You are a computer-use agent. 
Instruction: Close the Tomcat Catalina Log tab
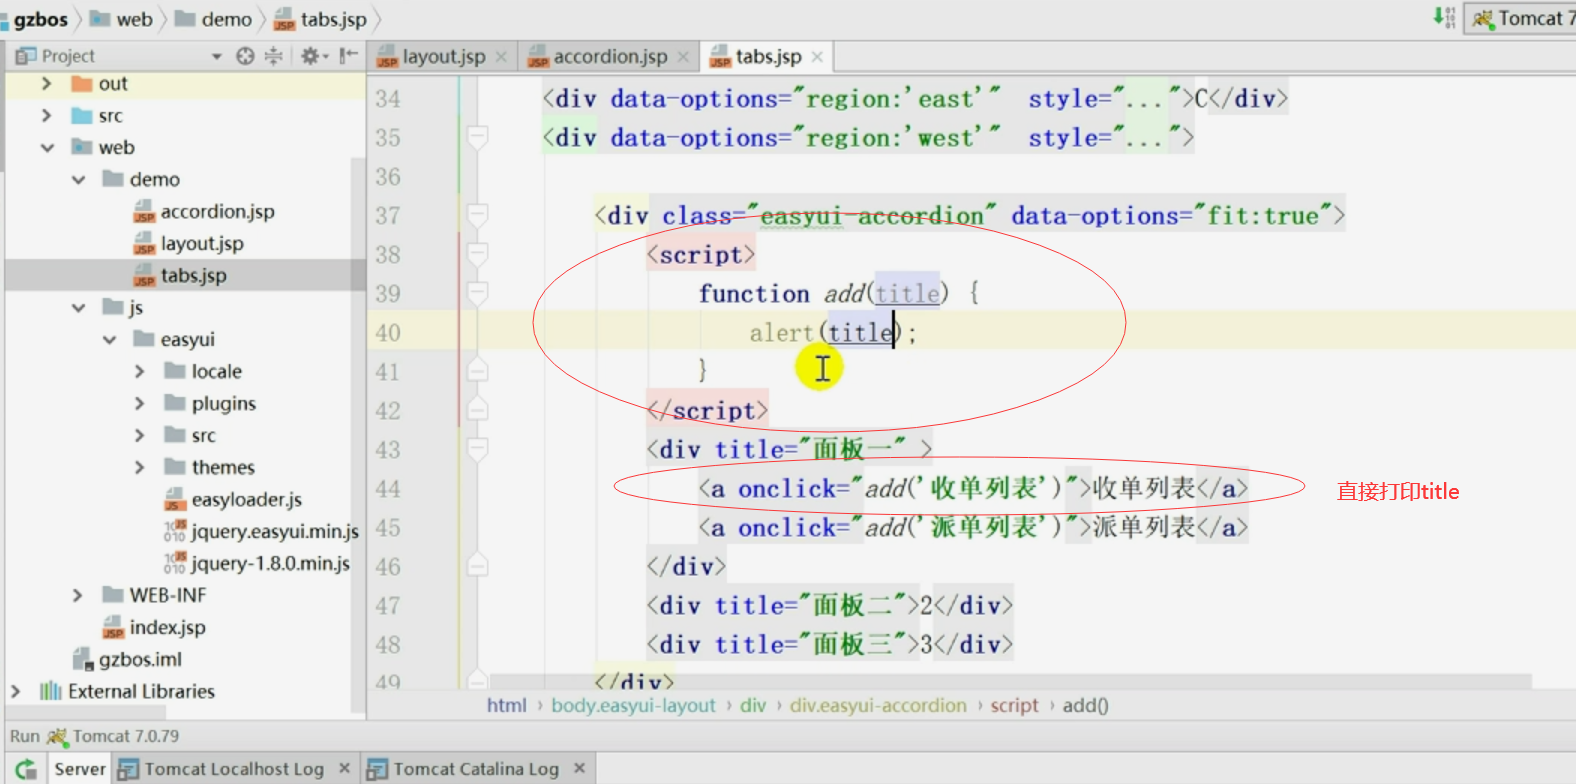point(579,768)
